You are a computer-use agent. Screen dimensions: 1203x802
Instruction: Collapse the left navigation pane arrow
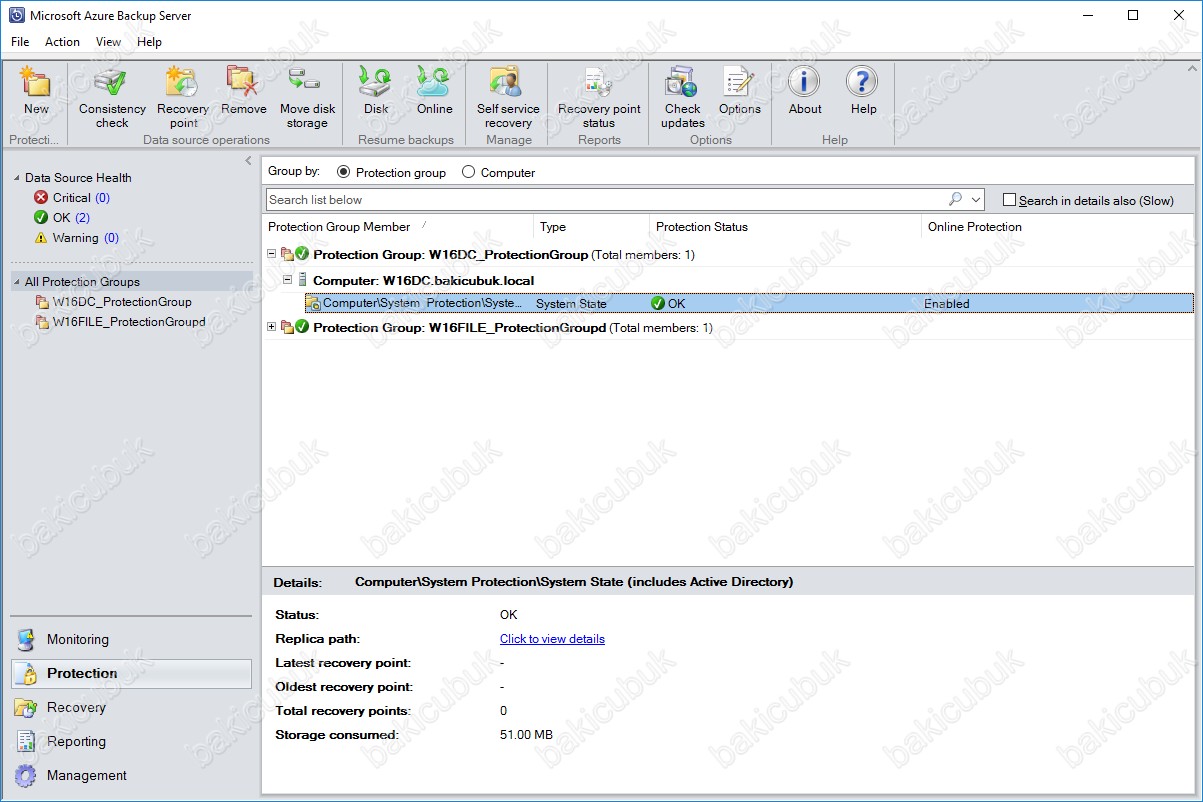click(x=248, y=161)
